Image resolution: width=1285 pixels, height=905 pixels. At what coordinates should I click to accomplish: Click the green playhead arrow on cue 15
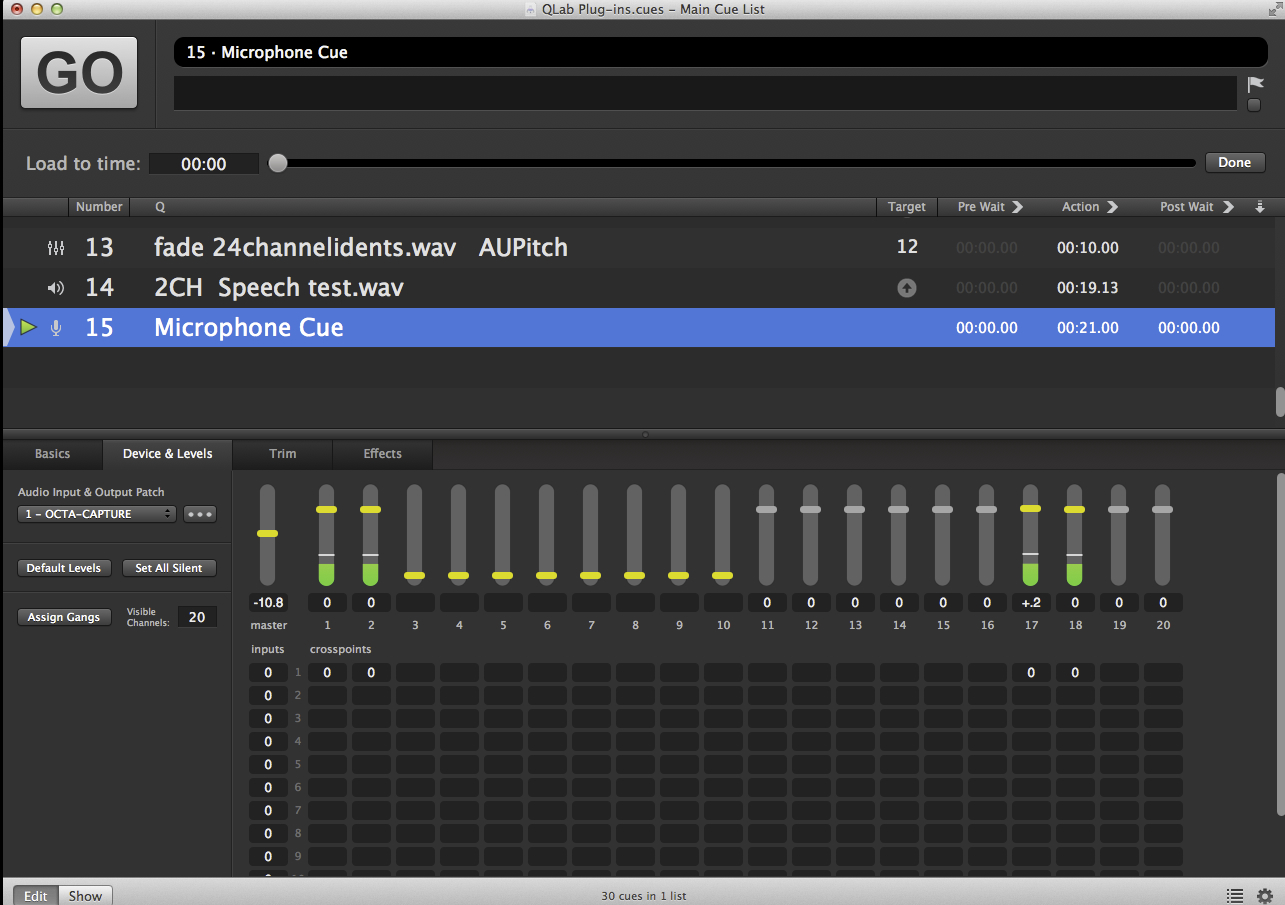[x=28, y=328]
